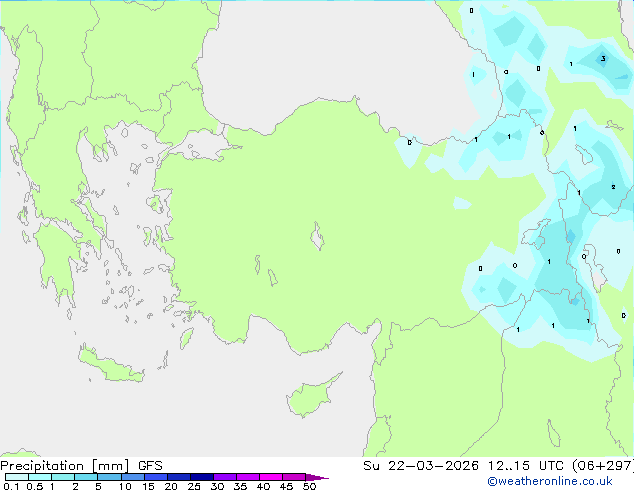Click the legend value label "0.1"

point(11,486)
